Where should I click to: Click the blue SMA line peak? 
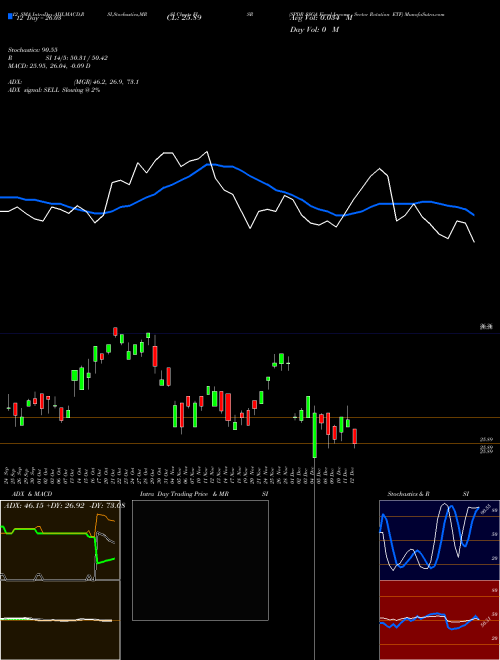[210, 165]
